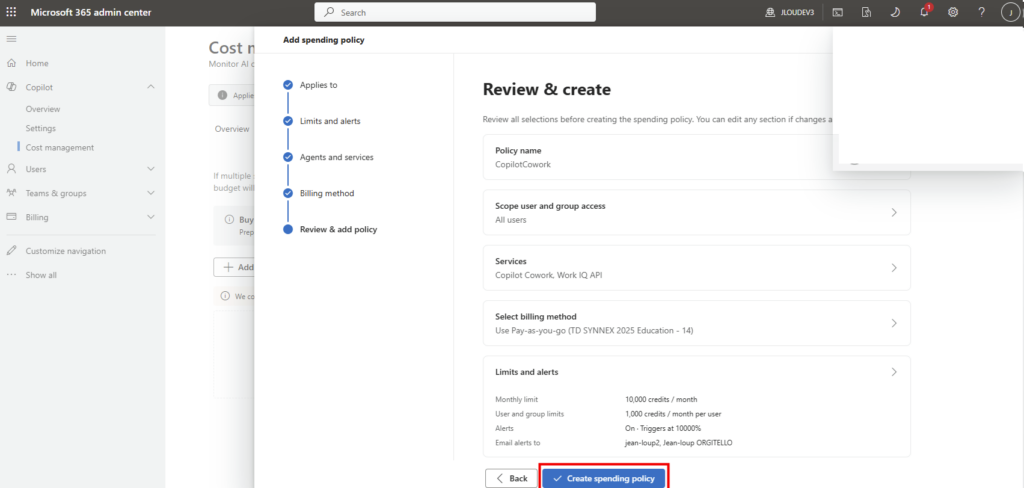Screen dimensions: 1024x488
Task: Click 'On - Triggers at 10000%' text
Action: point(662,429)
